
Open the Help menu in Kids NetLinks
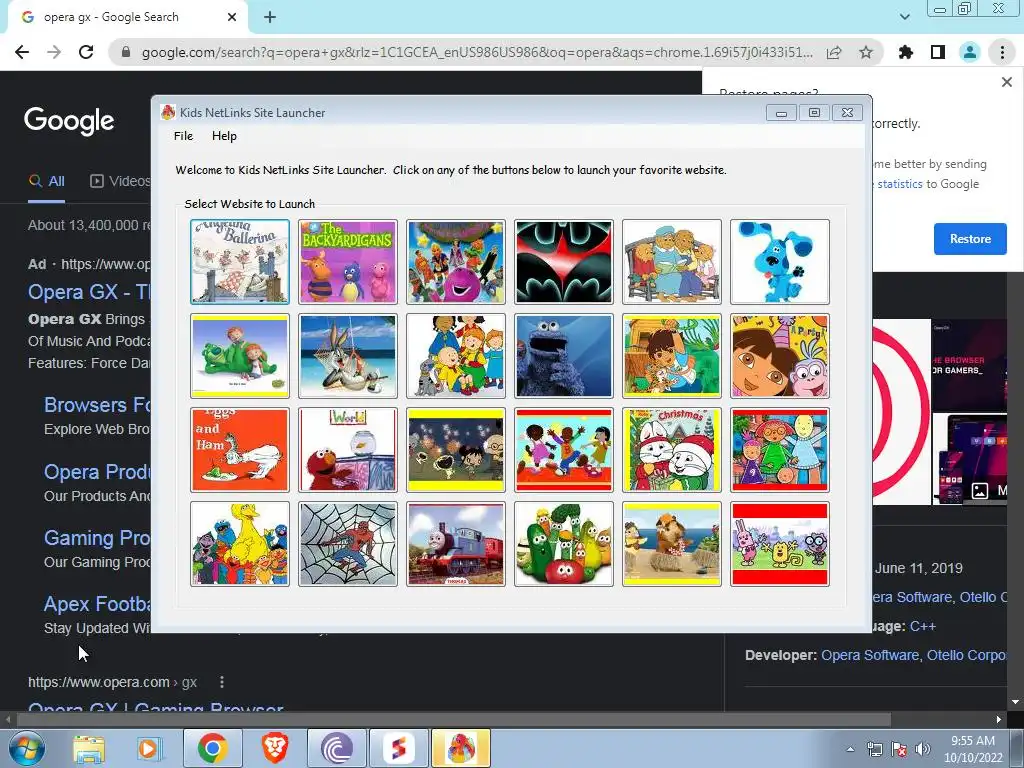224,136
